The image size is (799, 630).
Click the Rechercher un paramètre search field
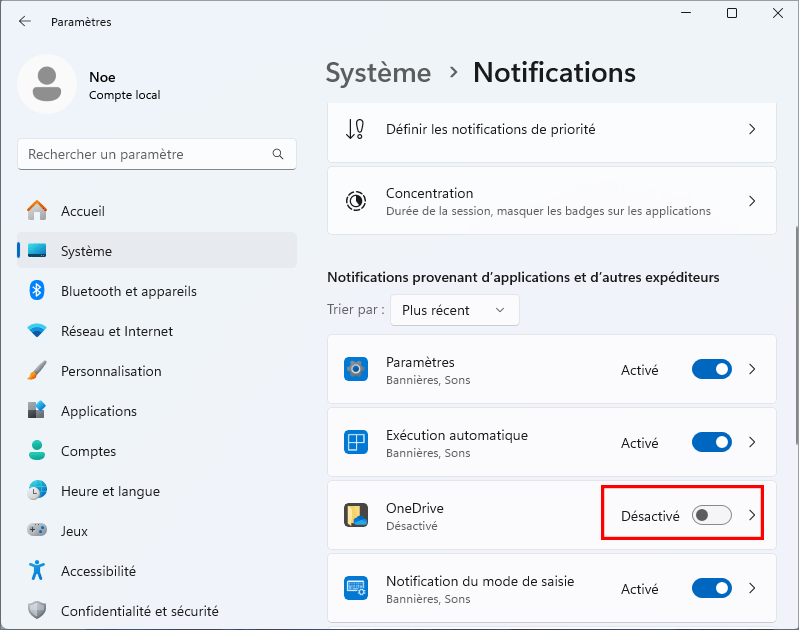[x=157, y=154]
